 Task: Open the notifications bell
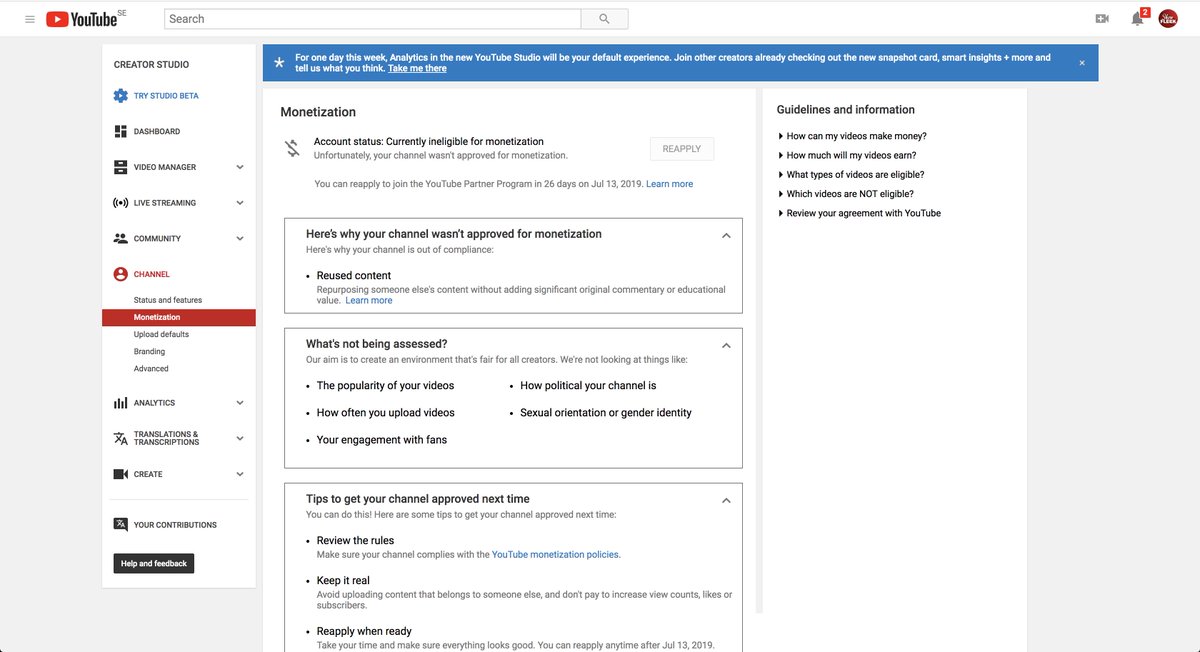click(x=1137, y=19)
